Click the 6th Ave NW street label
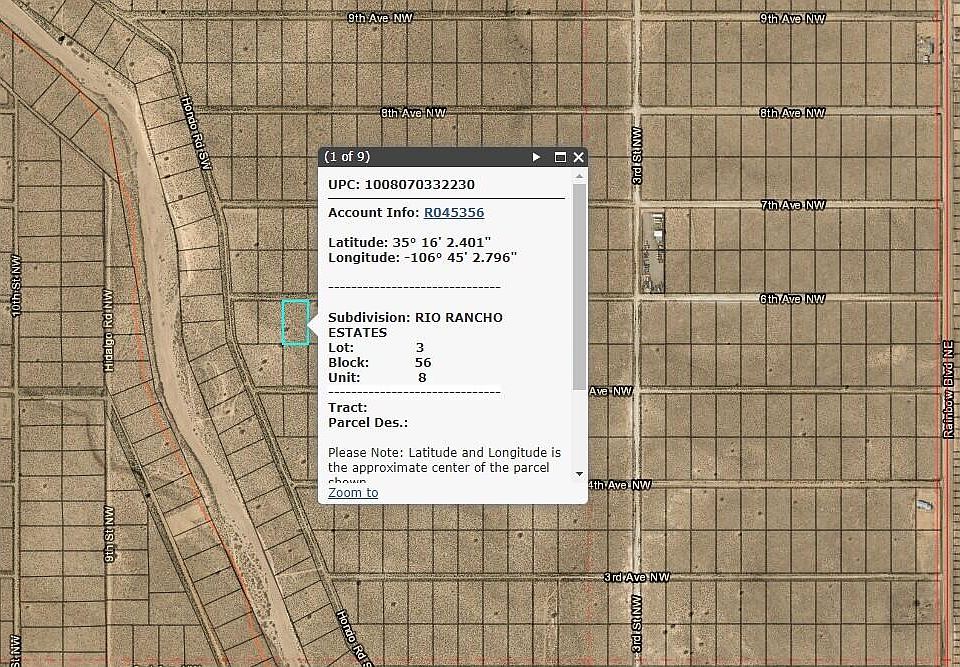The height and width of the screenshot is (667, 960). click(x=793, y=299)
